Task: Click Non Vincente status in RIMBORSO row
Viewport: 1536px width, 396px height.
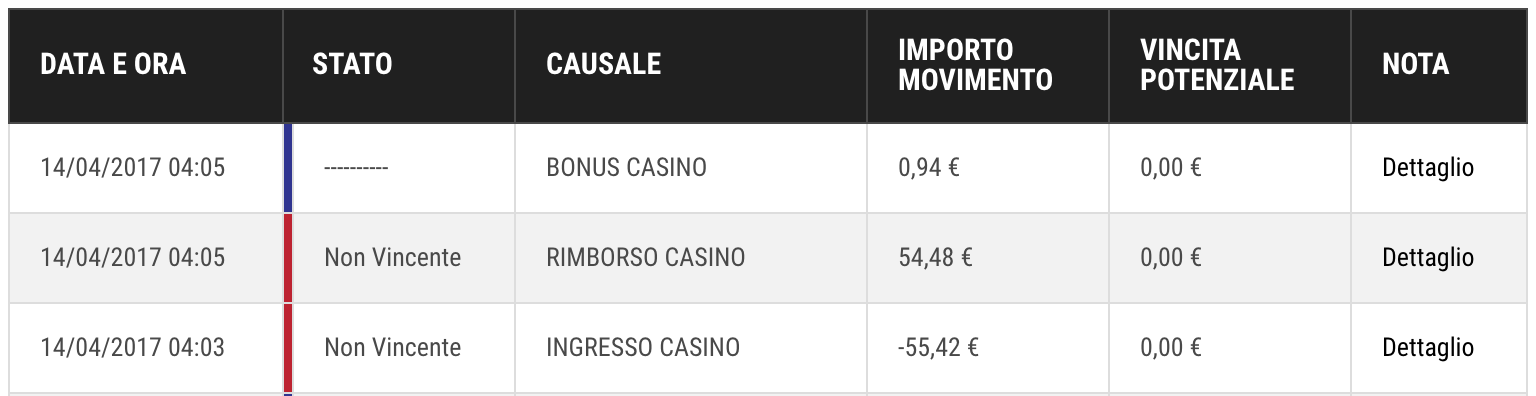Action: pos(392,258)
